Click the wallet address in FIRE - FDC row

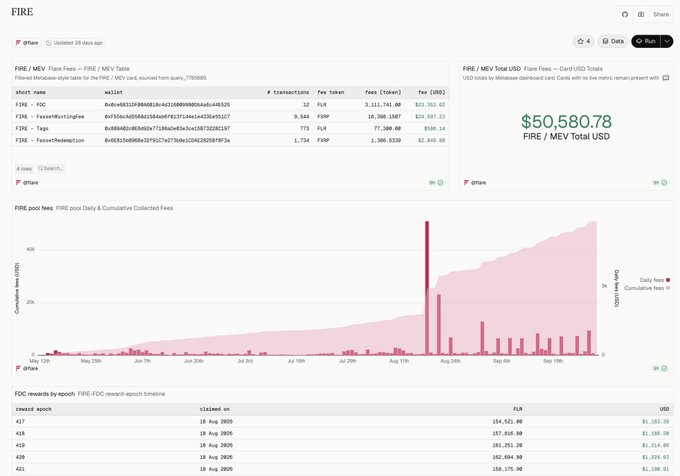[167, 105]
